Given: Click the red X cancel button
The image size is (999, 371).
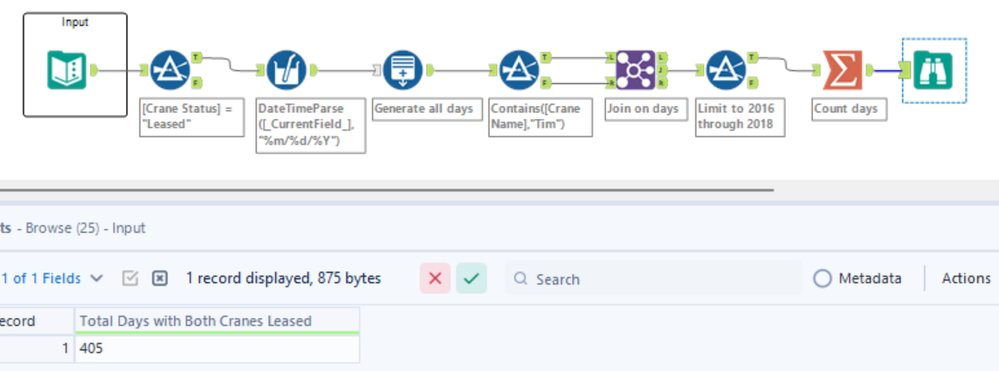Looking at the screenshot, I should [x=435, y=279].
